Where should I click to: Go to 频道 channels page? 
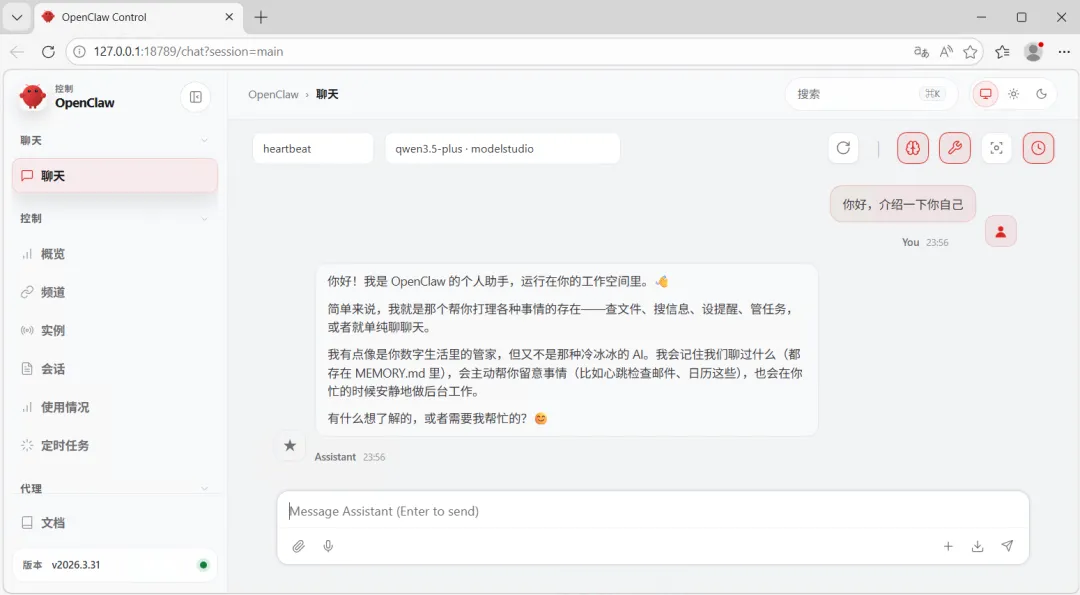pos(115,292)
